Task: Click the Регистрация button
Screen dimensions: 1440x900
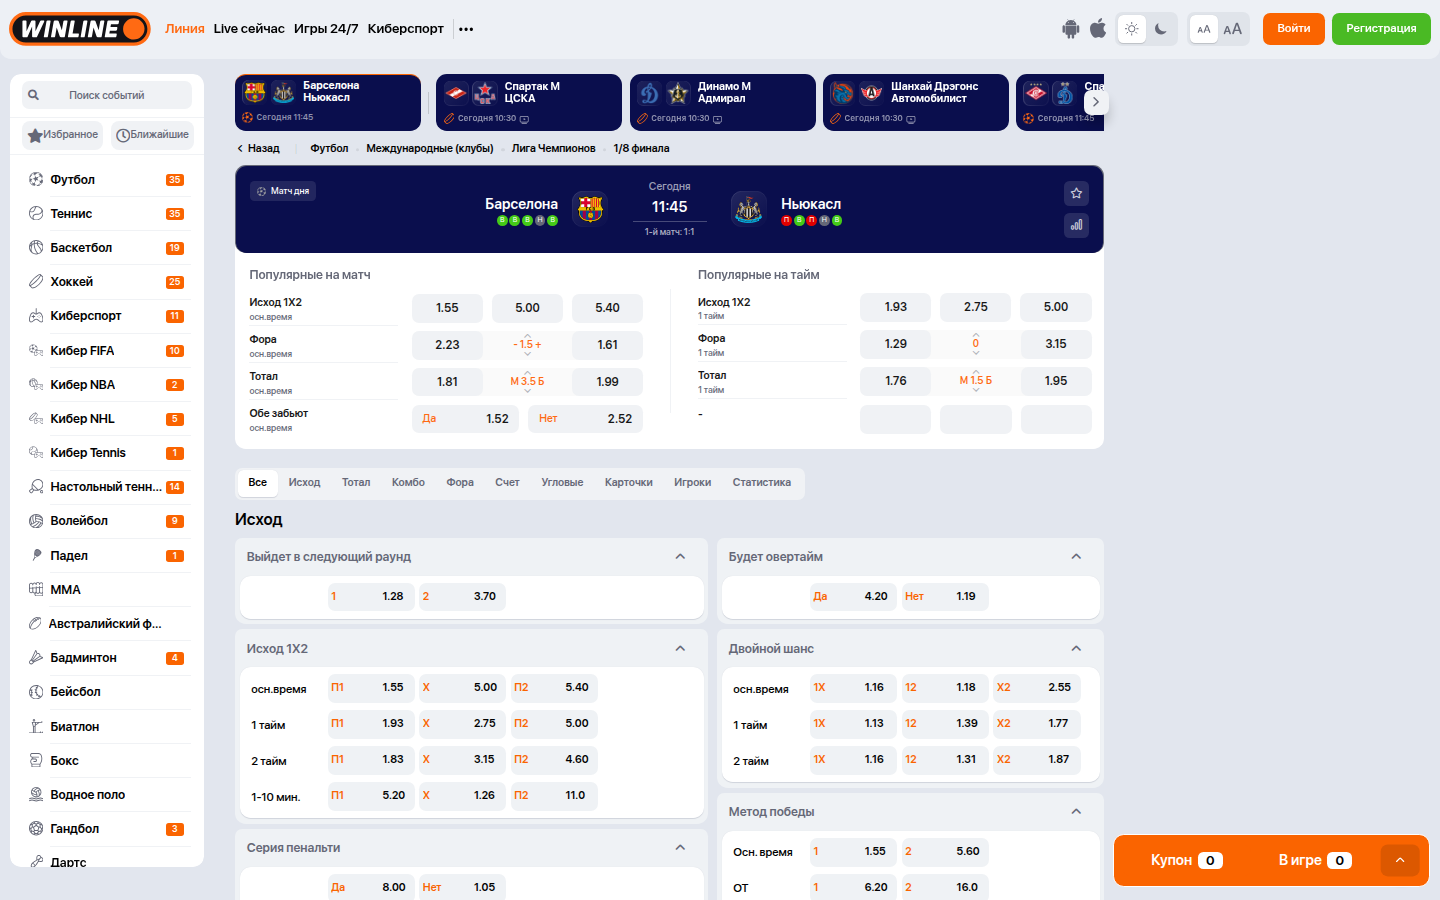Action: 1380,29
